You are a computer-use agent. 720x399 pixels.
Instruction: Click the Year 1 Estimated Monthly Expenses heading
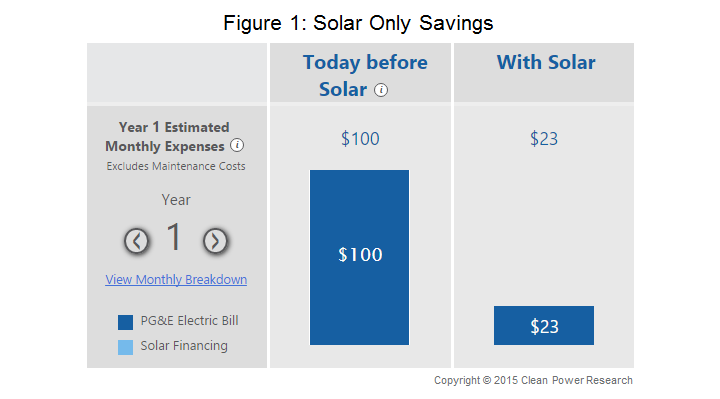coord(168,137)
